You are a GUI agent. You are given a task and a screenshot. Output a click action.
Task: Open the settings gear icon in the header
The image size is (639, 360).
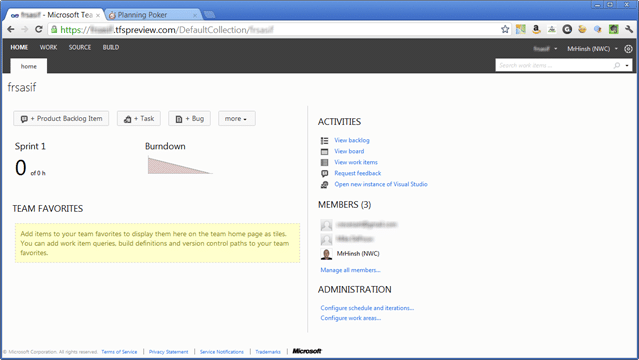[628, 49]
